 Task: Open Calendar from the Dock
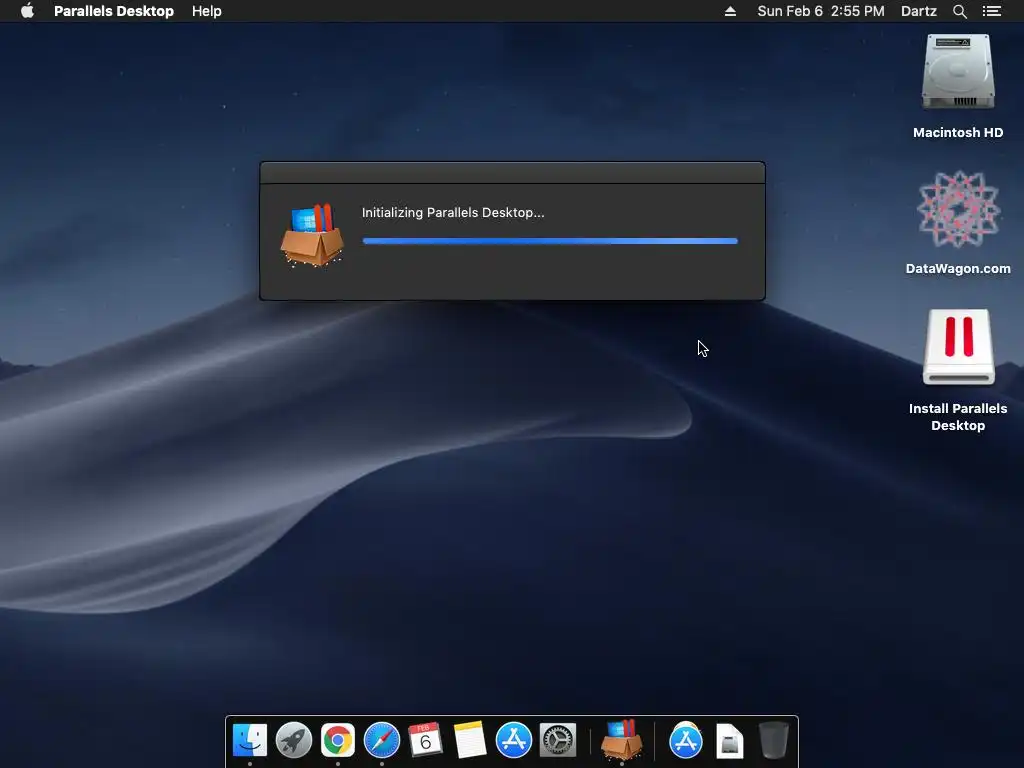click(425, 741)
